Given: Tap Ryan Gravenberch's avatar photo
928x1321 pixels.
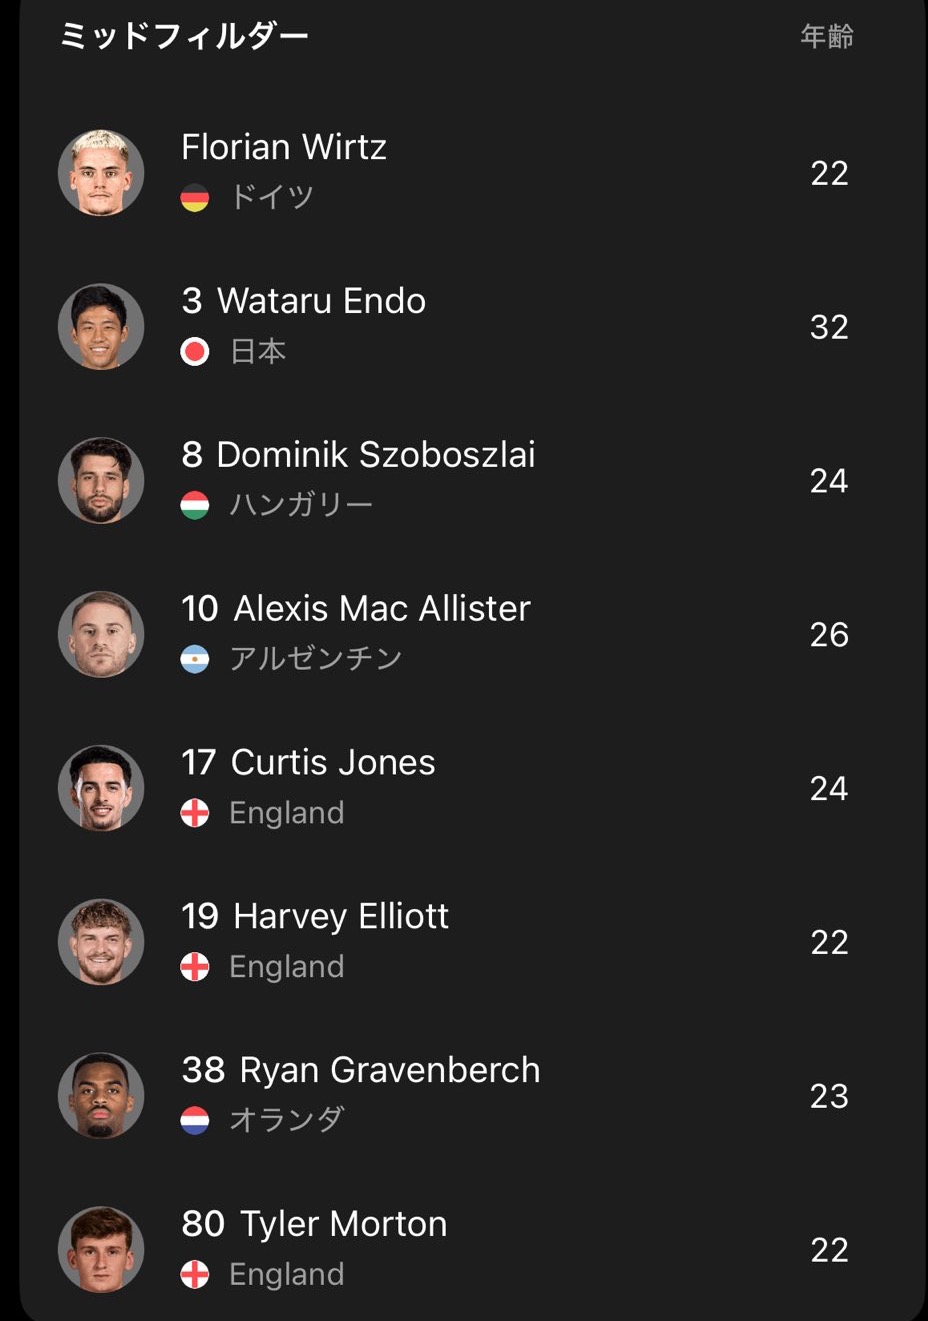Looking at the screenshot, I should coord(101,1096).
